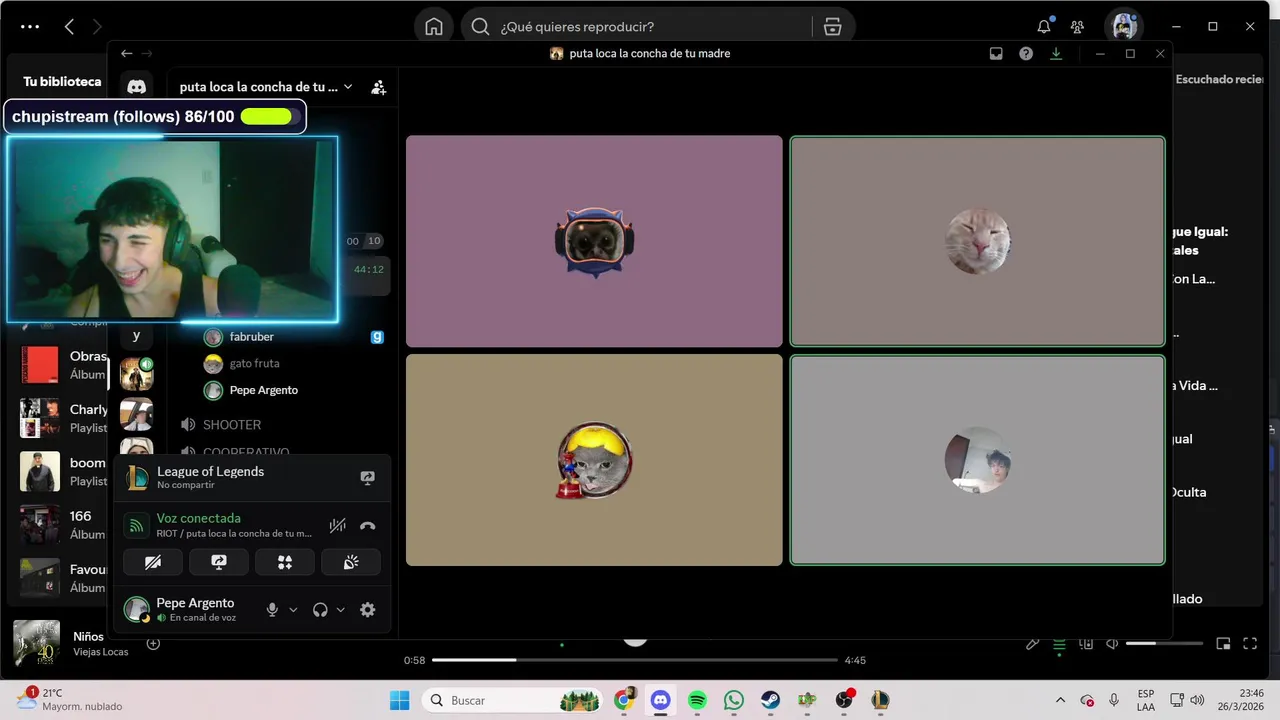The height and width of the screenshot is (720, 1280).
Task: Open 'y' server in Discord sidebar
Action: pos(136,336)
